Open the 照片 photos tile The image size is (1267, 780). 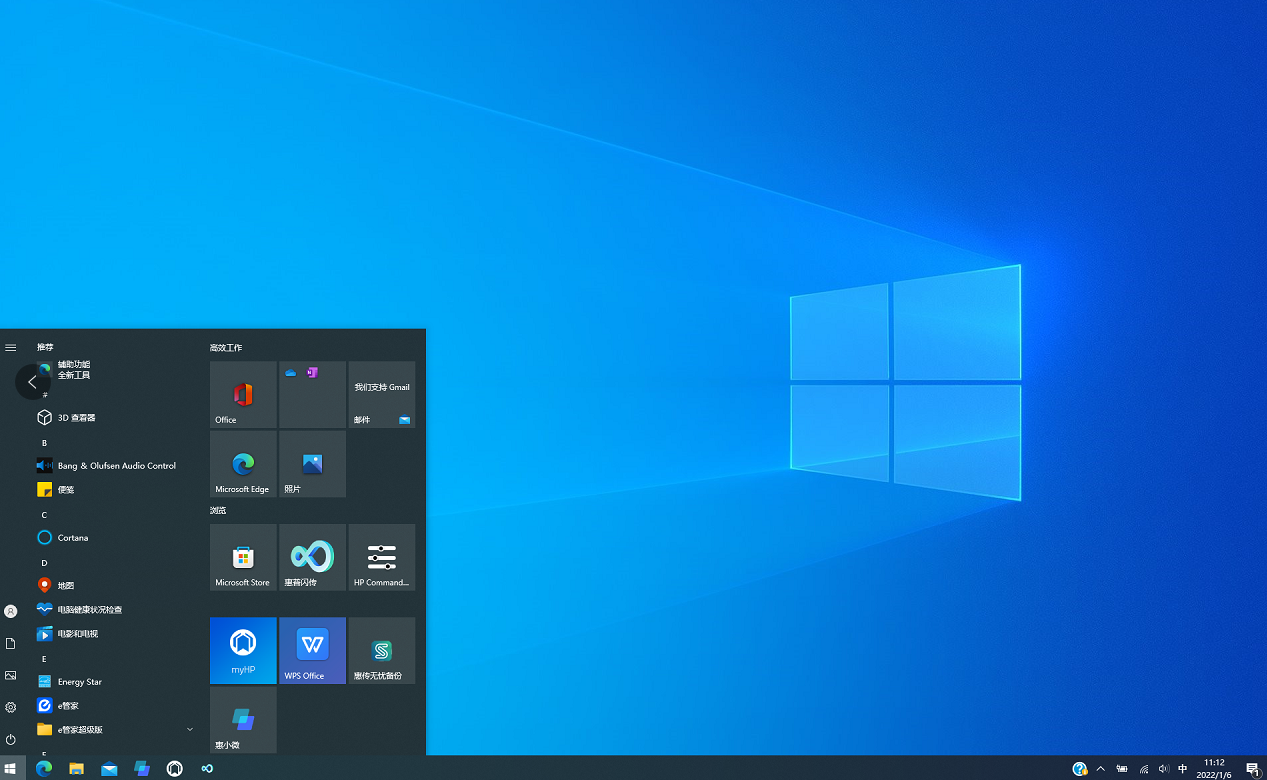(312, 464)
